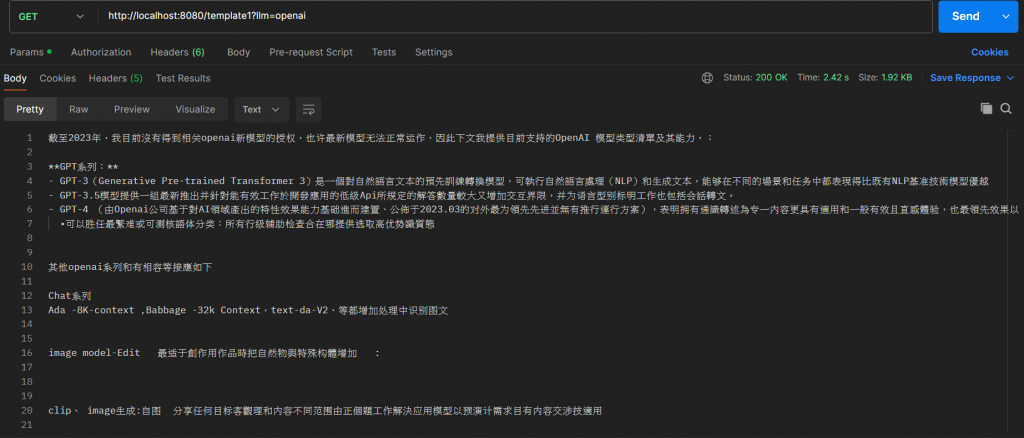Viewport: 1024px width, 438px height.
Task: Click the Status 200 OK text
Action: coord(755,78)
